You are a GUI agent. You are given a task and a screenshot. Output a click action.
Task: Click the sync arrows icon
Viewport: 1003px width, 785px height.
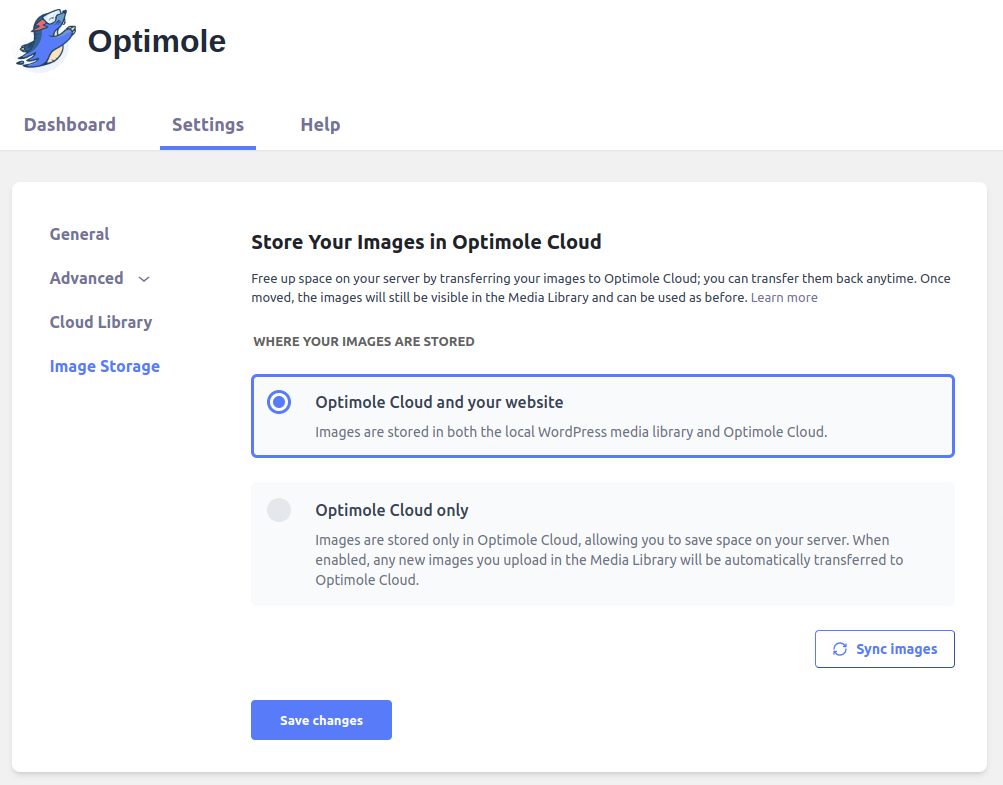coord(840,649)
